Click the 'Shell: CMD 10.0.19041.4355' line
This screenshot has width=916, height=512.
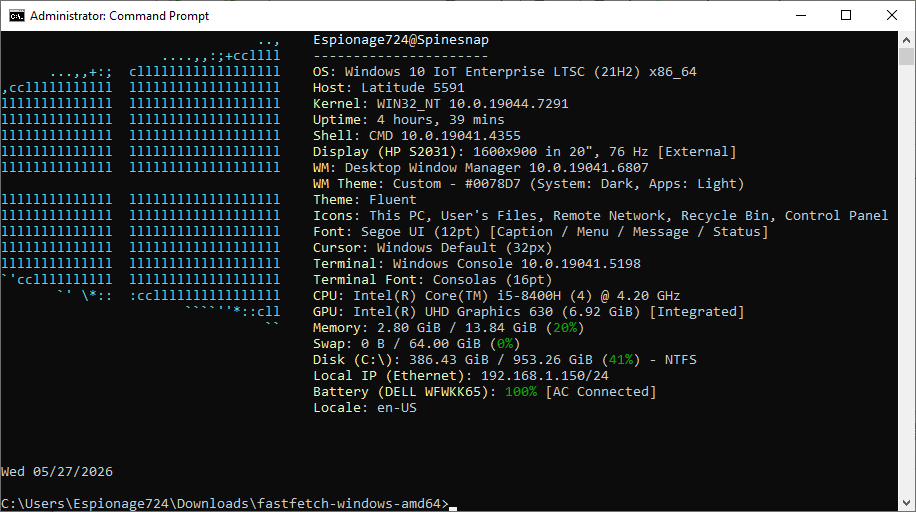tap(417, 136)
